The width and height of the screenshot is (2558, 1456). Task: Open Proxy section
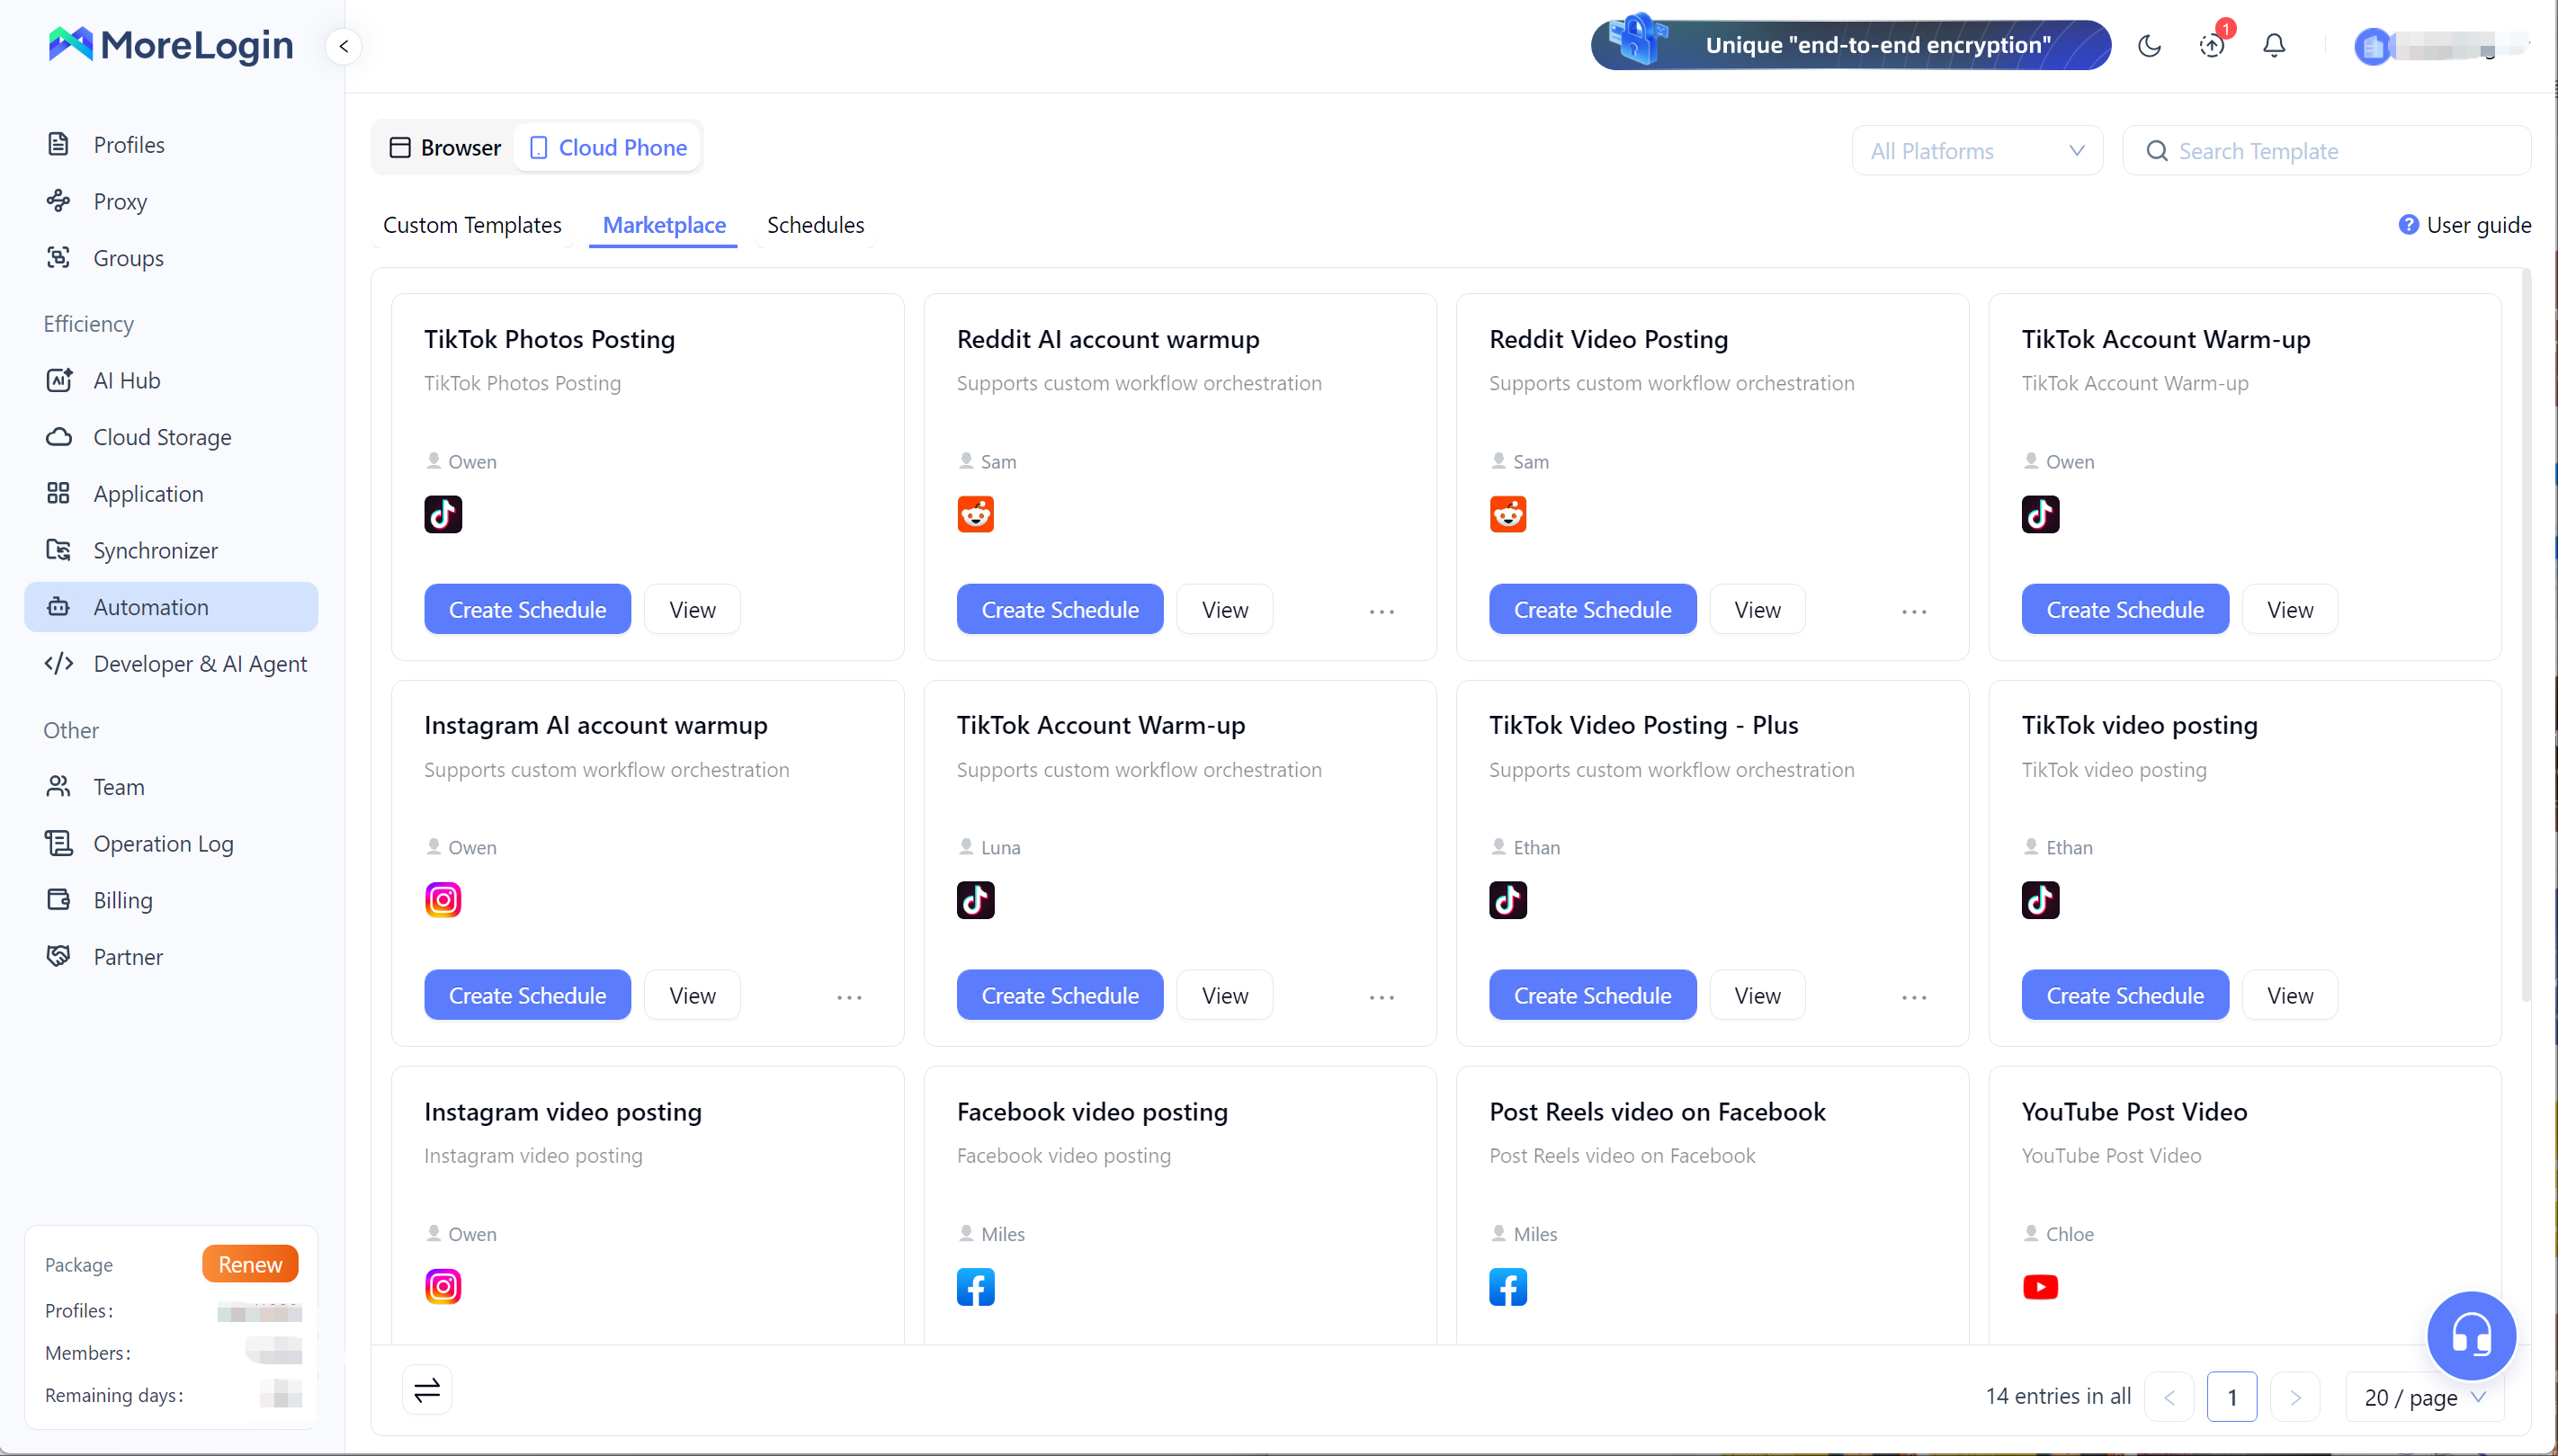[x=171, y=201]
